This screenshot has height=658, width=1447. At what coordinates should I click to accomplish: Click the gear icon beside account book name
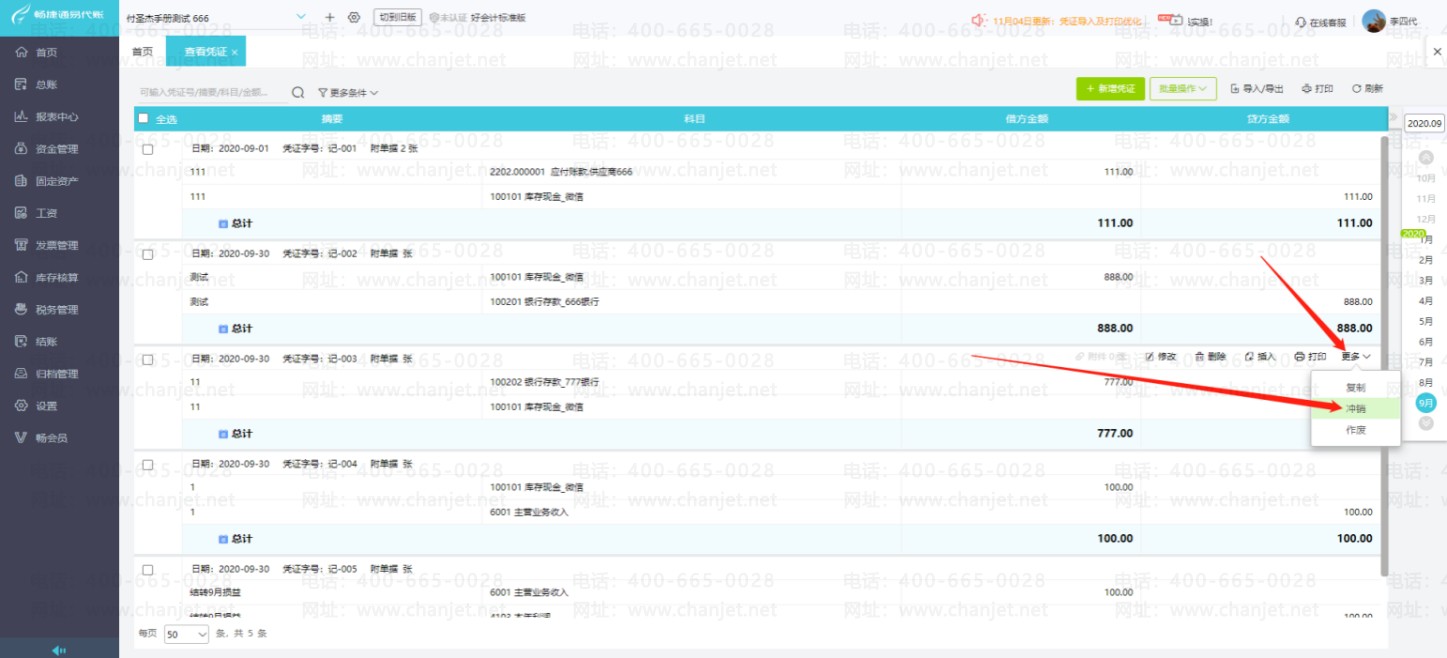354,18
